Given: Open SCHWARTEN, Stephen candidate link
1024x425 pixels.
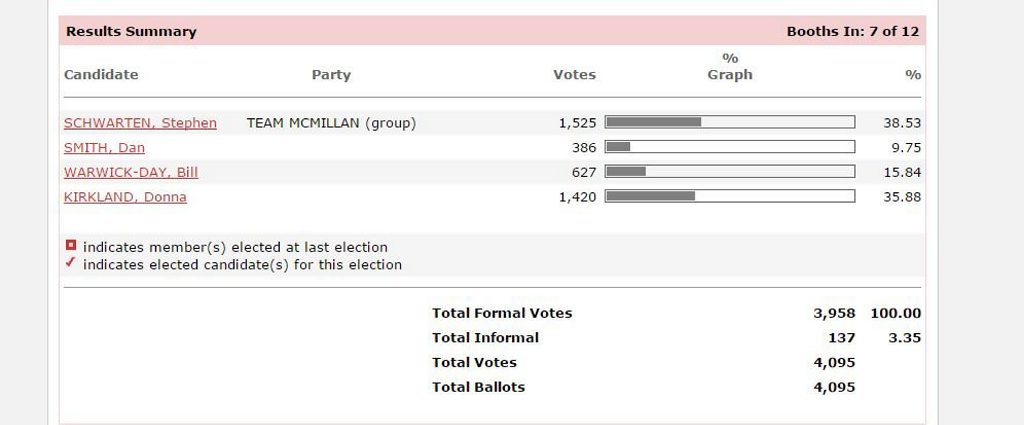Looking at the screenshot, I should pos(140,123).
